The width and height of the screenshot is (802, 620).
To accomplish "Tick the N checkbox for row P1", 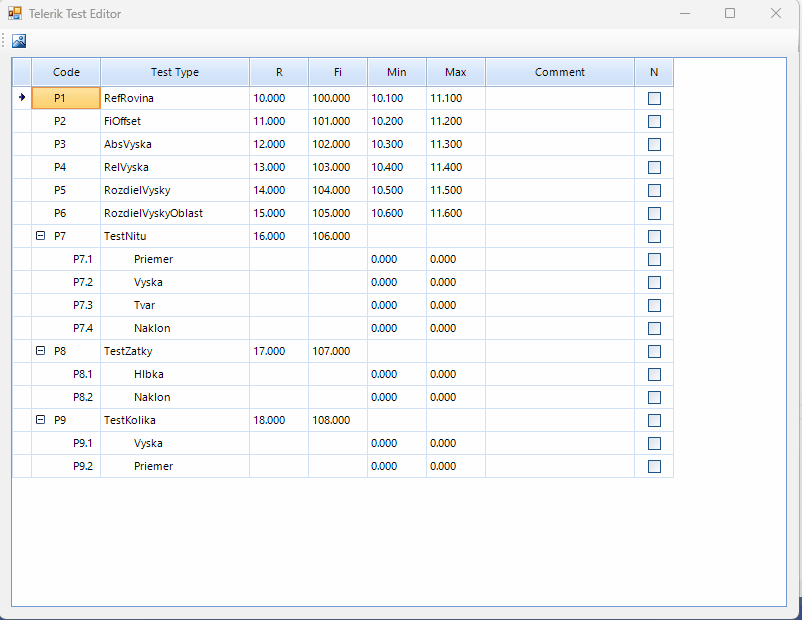I will (654, 99).
